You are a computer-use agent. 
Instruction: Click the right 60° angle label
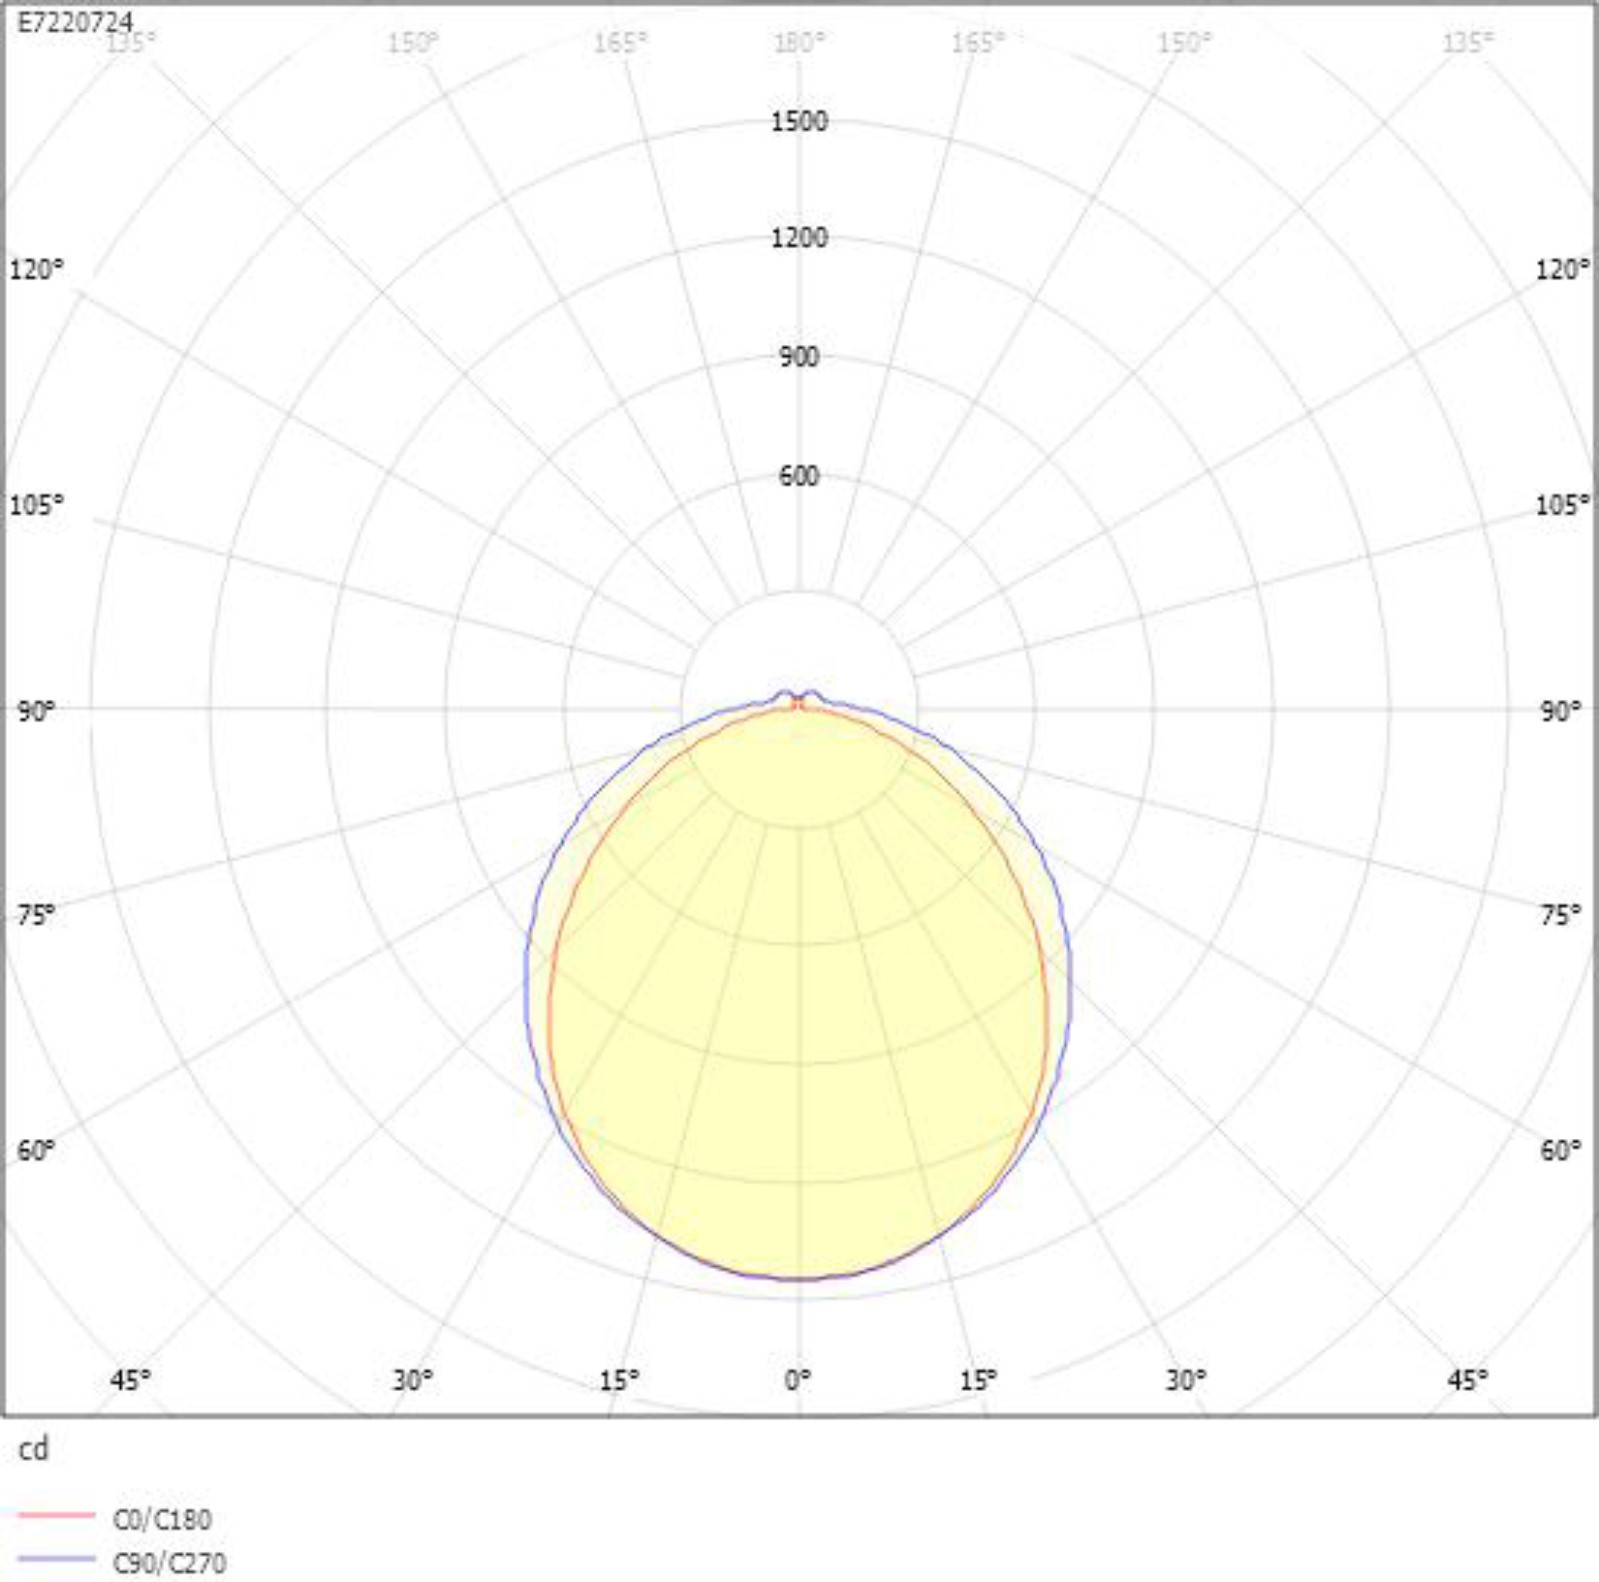[x=1560, y=1150]
